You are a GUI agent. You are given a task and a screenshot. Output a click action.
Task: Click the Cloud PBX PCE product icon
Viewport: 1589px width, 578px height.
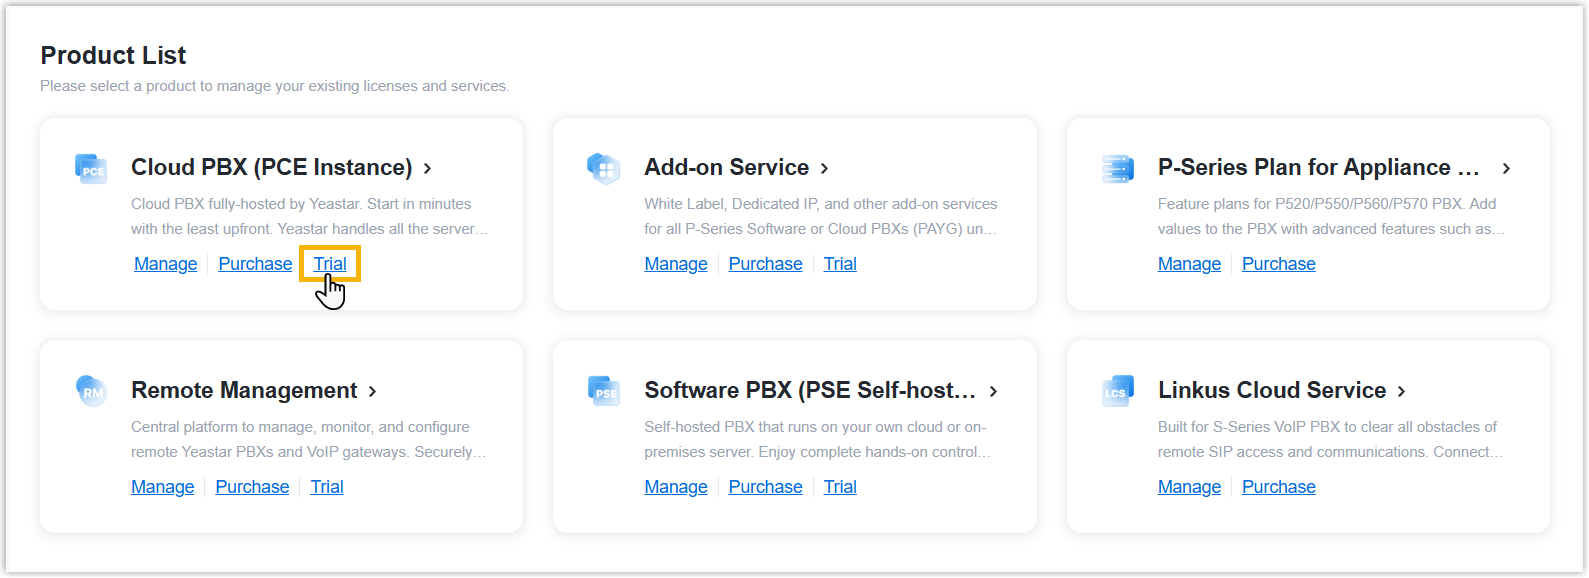tap(91, 168)
